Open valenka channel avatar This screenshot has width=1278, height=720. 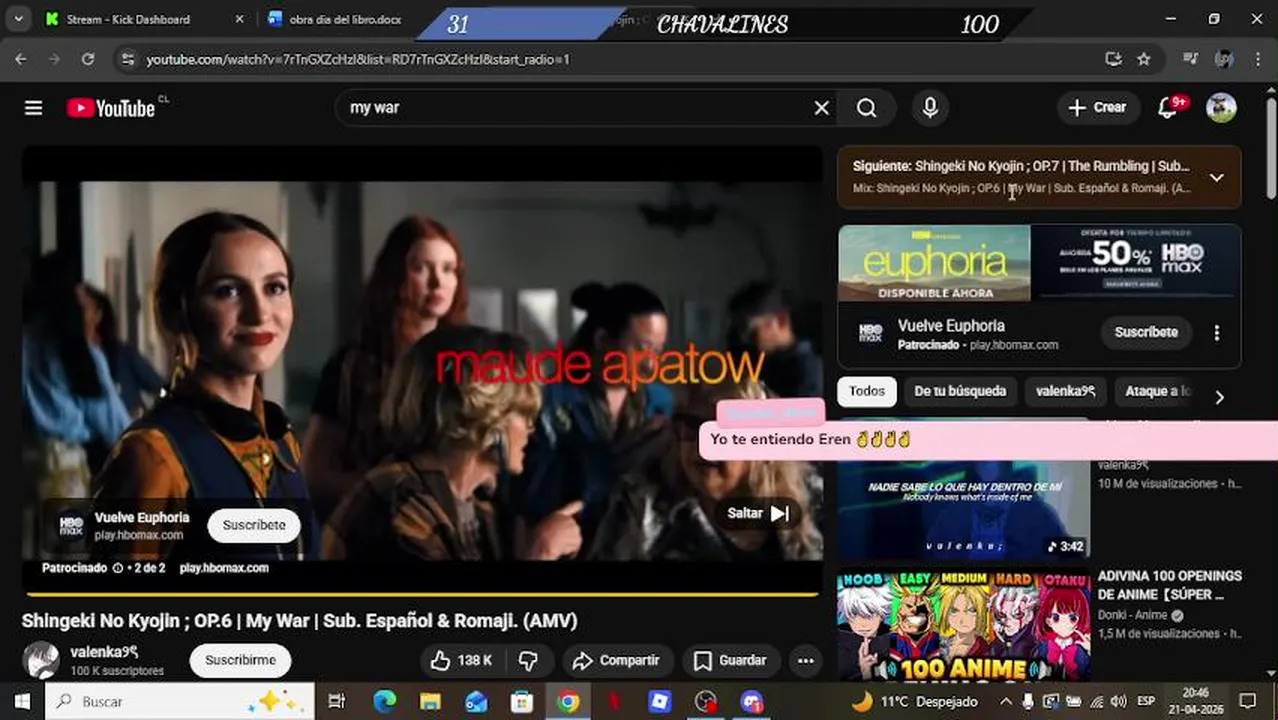tap(41, 660)
